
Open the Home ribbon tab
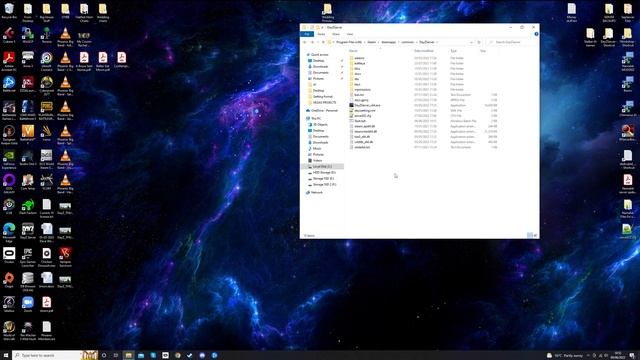321,34
